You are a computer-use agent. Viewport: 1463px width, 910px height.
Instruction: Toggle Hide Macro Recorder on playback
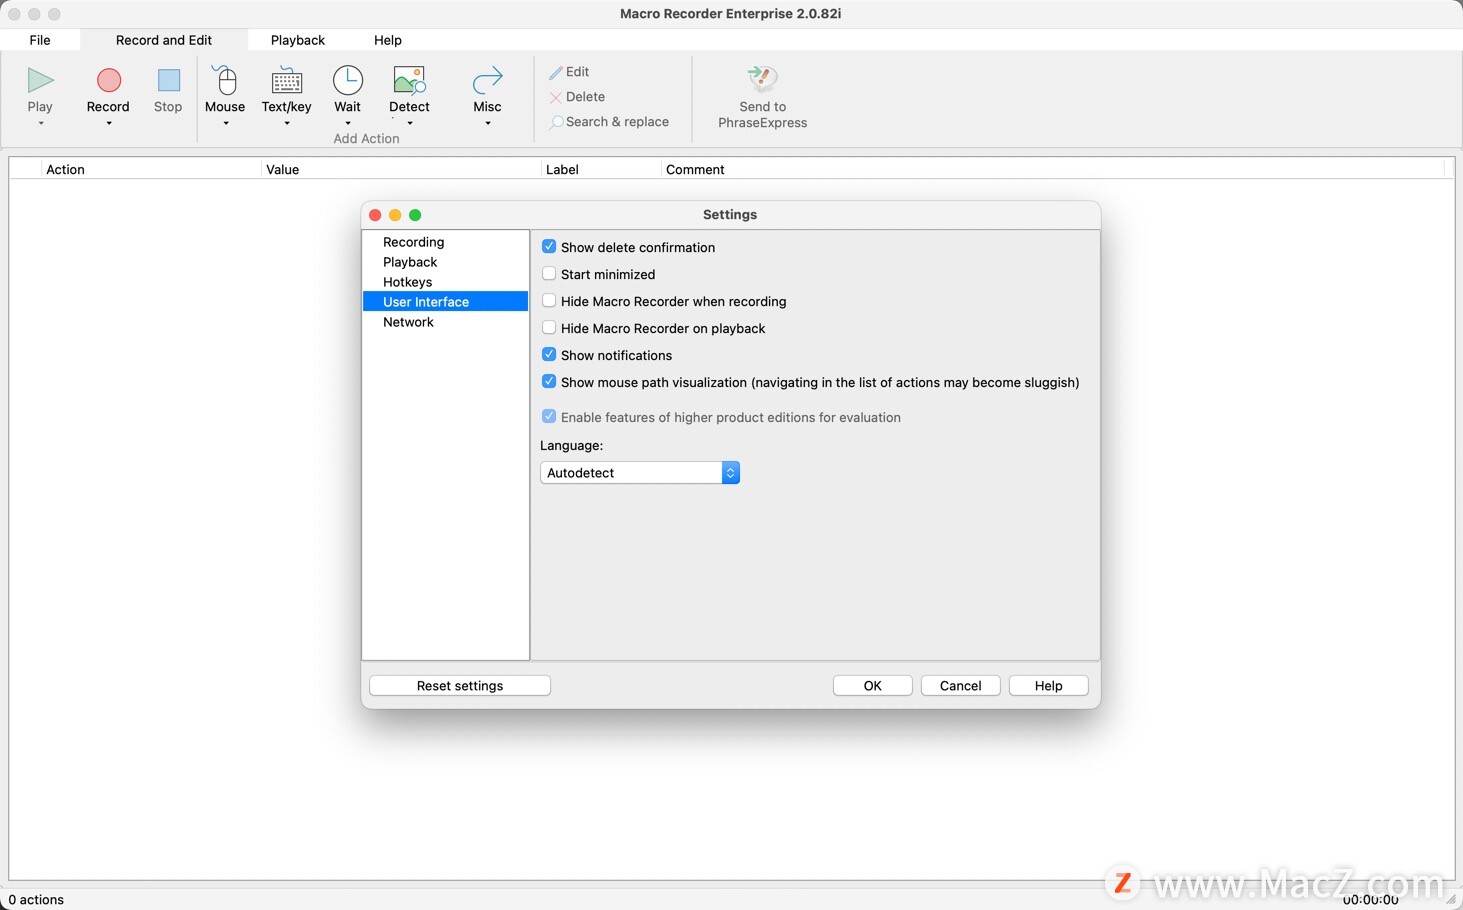click(549, 328)
